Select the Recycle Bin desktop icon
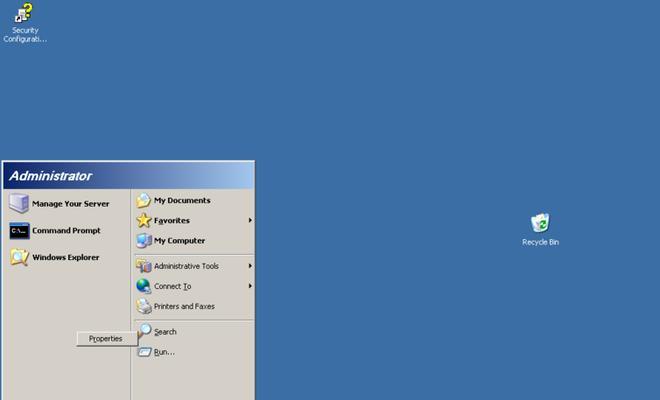 click(540, 223)
